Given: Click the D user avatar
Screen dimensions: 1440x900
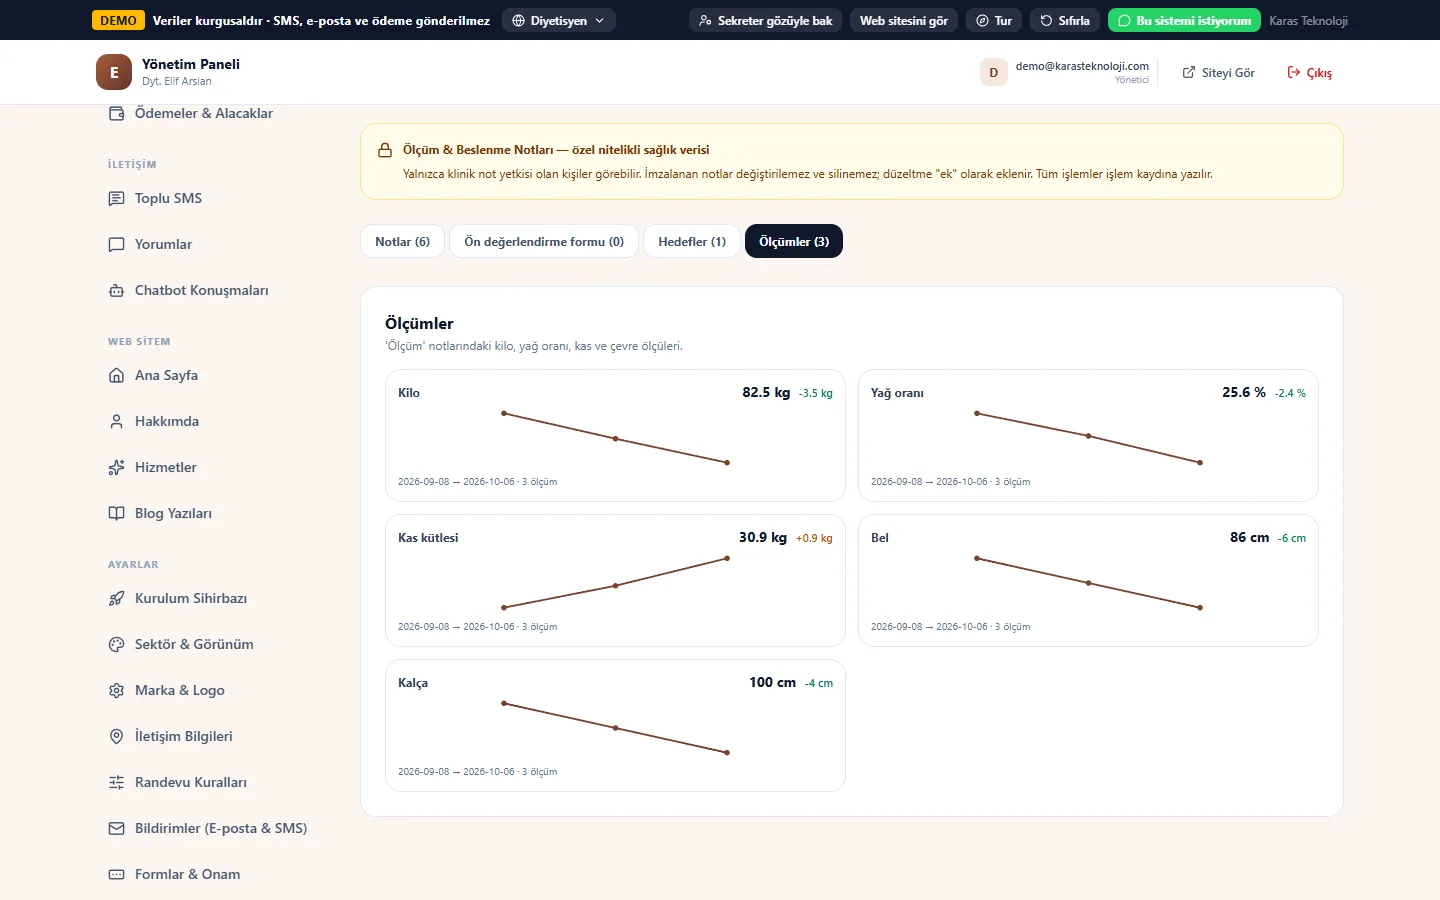Looking at the screenshot, I should 993,72.
